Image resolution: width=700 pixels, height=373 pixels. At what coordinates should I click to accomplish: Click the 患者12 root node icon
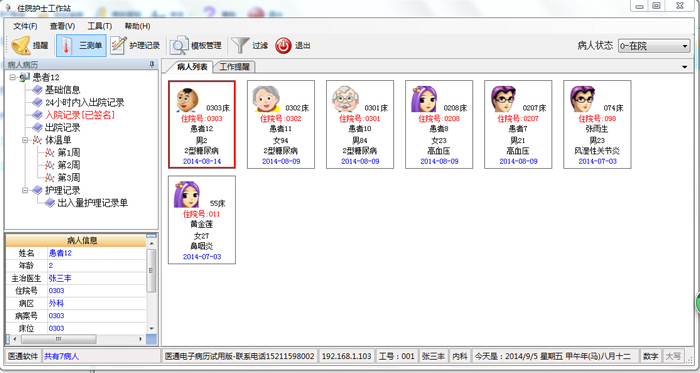25,78
